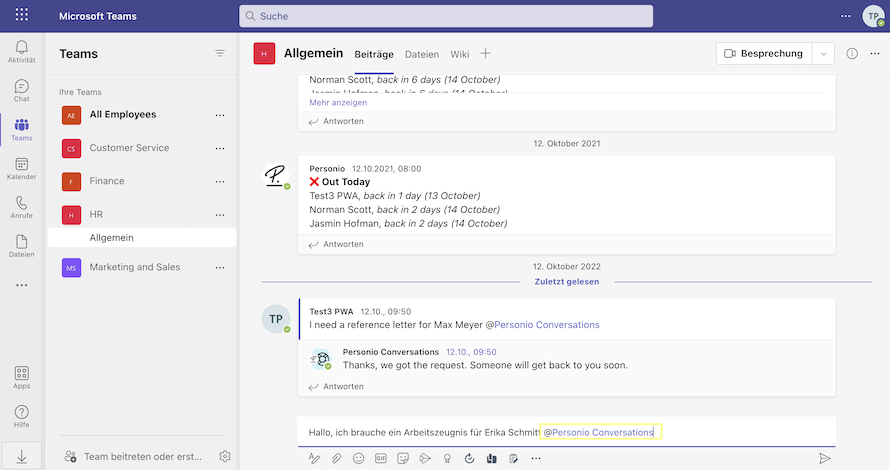Open the Allgemein channel
The image size is (890, 470).
(142, 237)
